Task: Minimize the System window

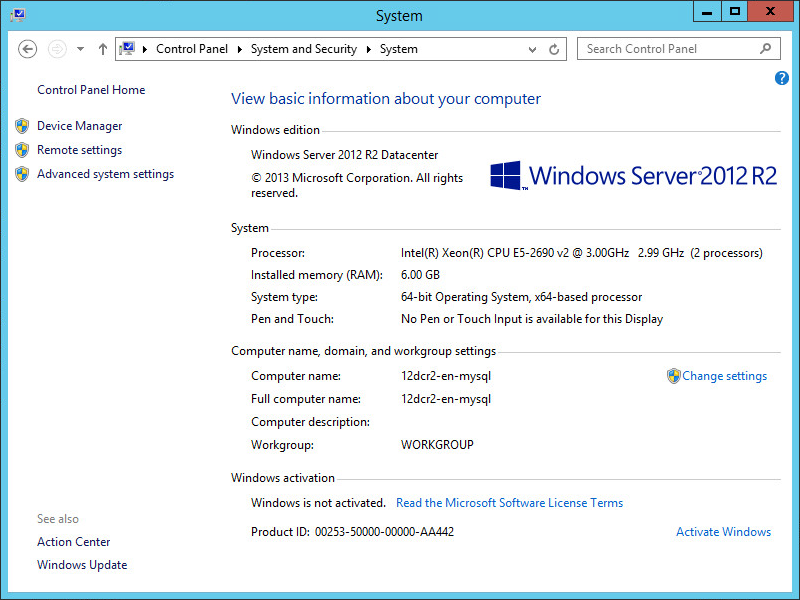Action: pos(707,11)
